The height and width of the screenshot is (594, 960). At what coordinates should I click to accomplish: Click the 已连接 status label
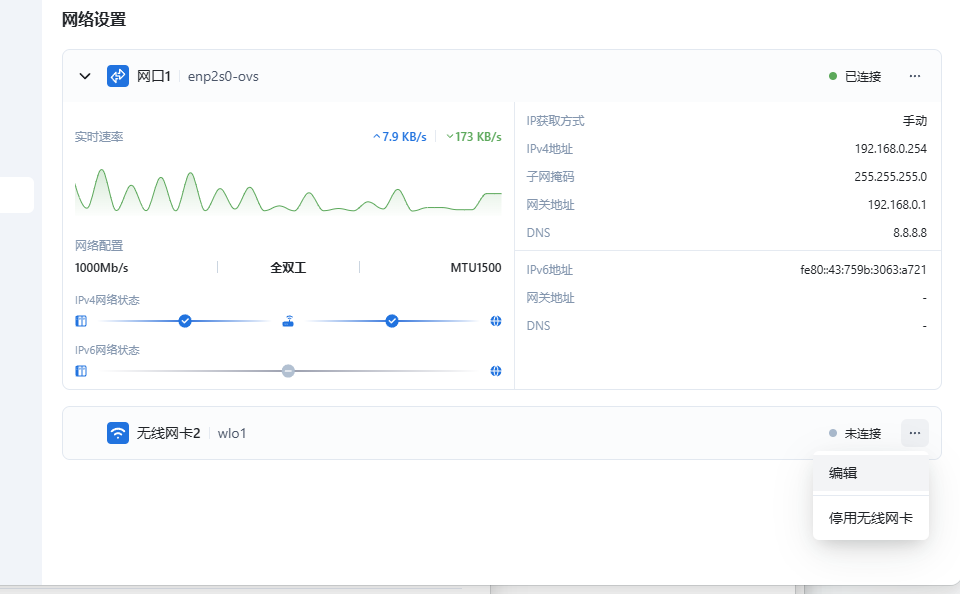tap(863, 77)
